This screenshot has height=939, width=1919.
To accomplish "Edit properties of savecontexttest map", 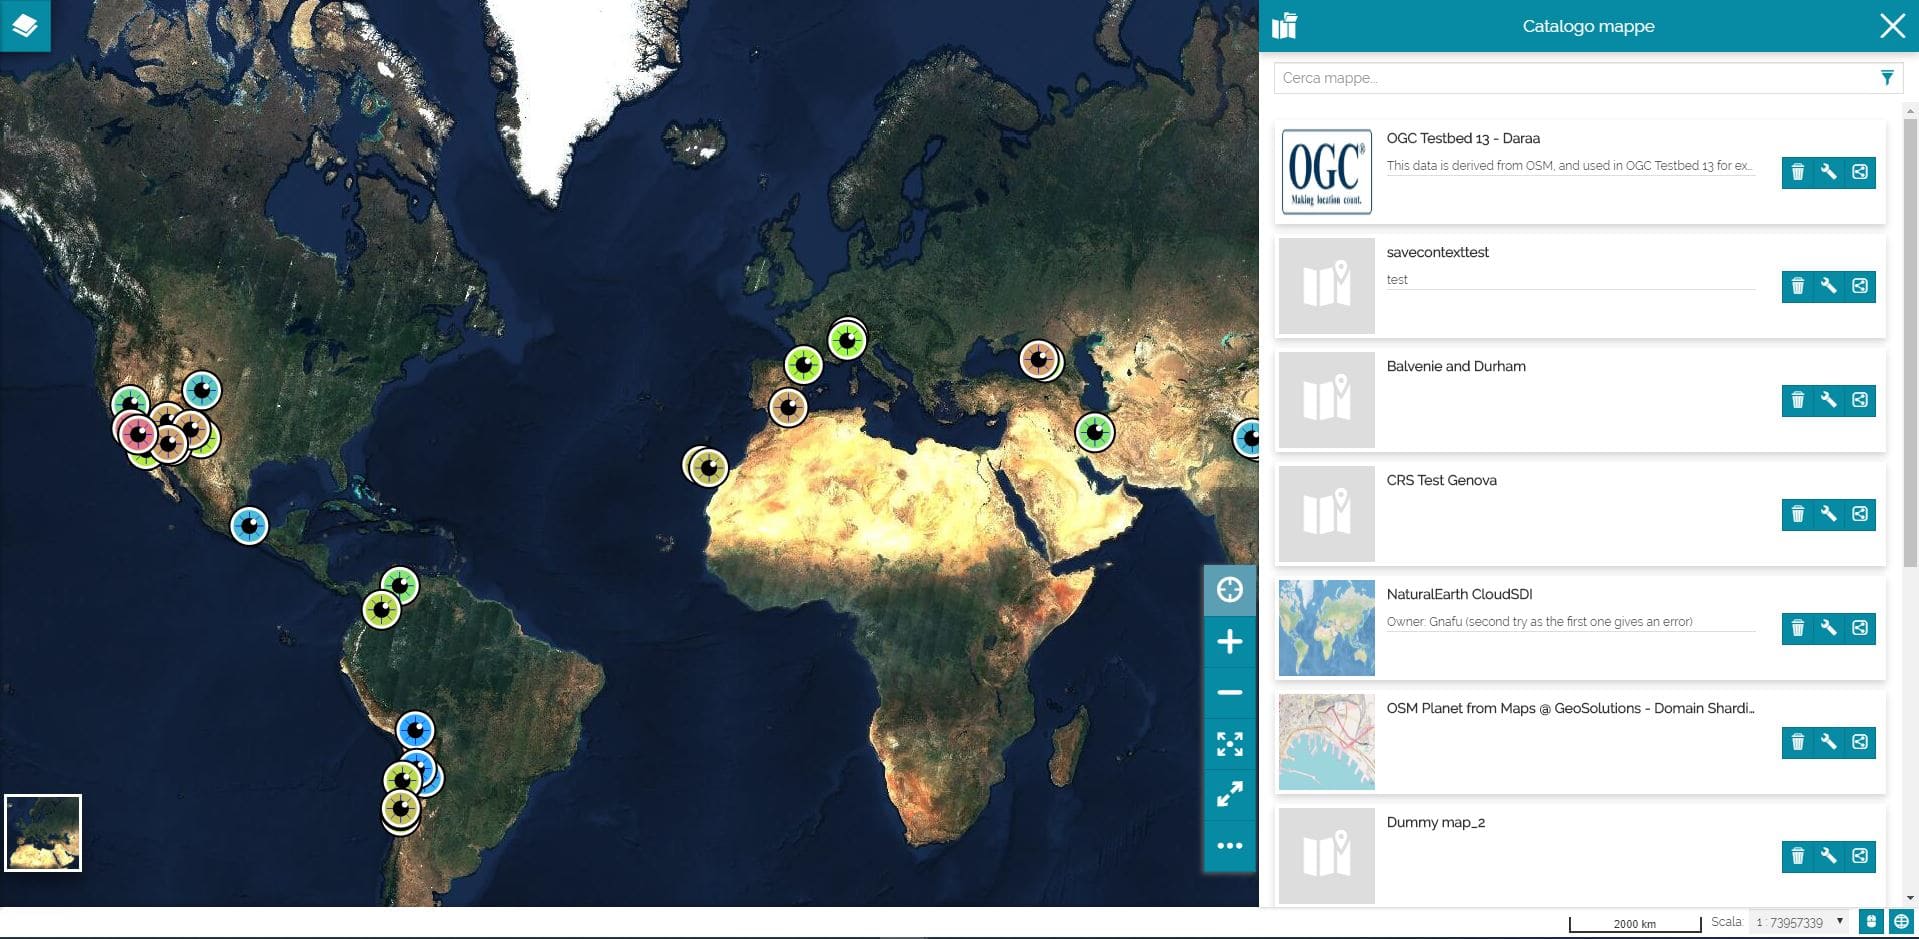I will 1828,286.
